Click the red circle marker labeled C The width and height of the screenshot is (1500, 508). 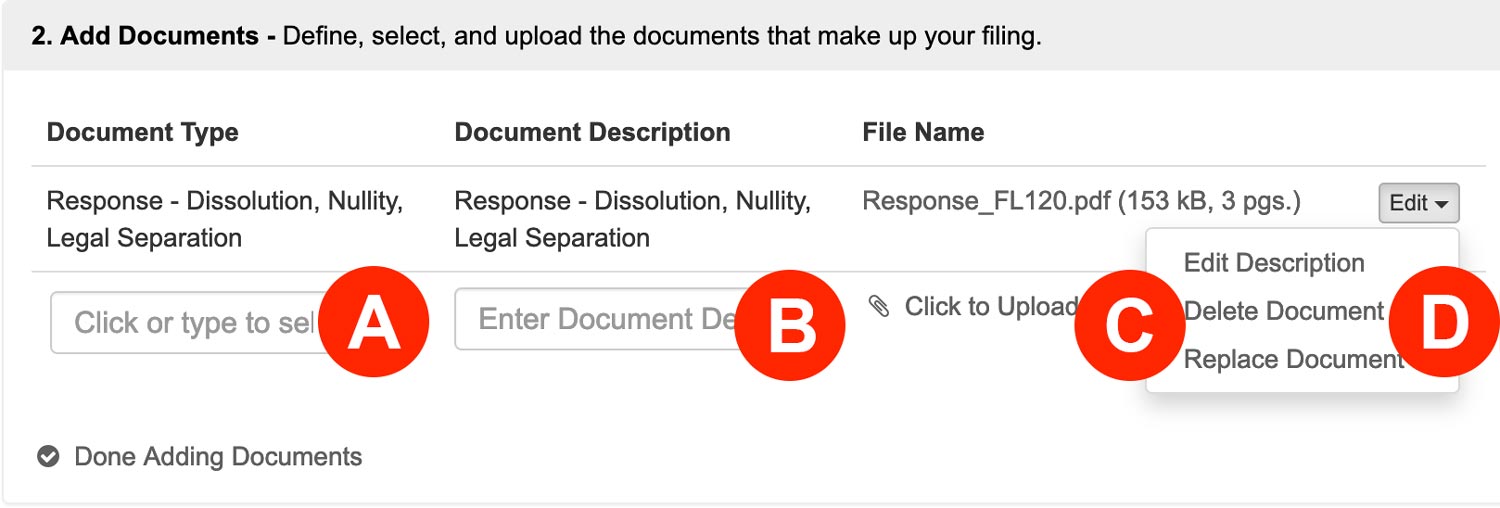tap(1130, 326)
